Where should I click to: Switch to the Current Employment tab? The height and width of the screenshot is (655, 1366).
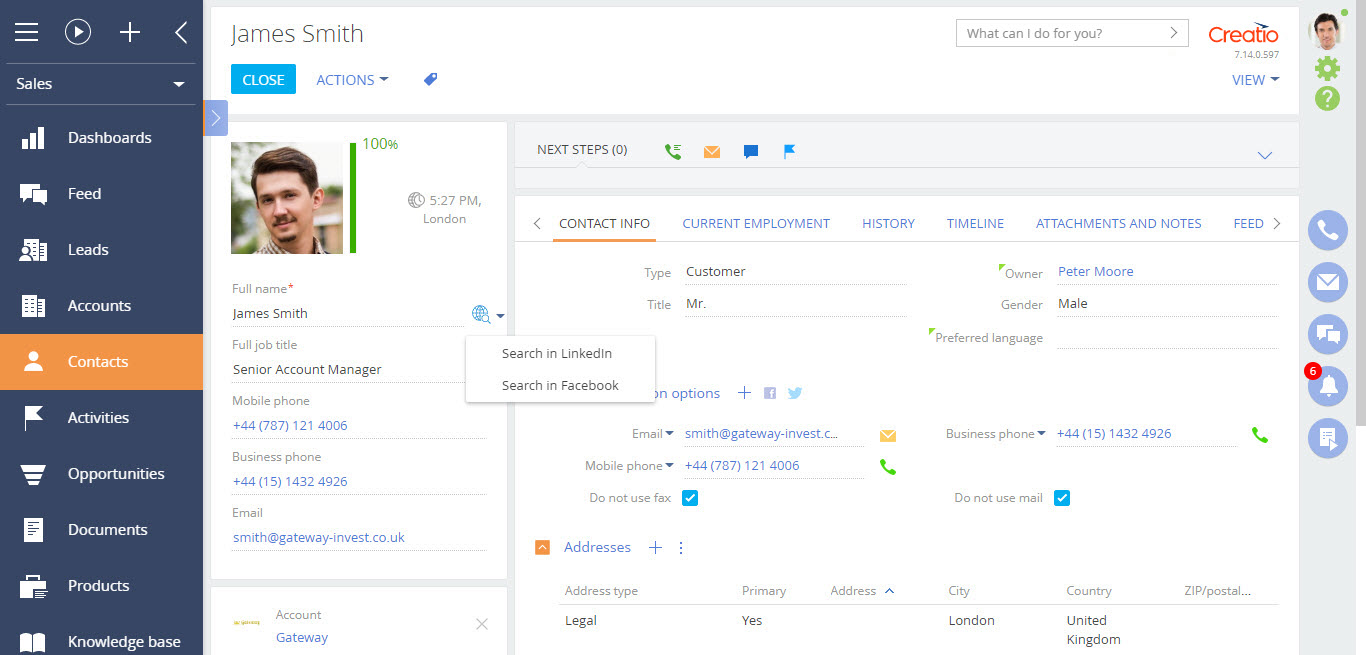756,223
